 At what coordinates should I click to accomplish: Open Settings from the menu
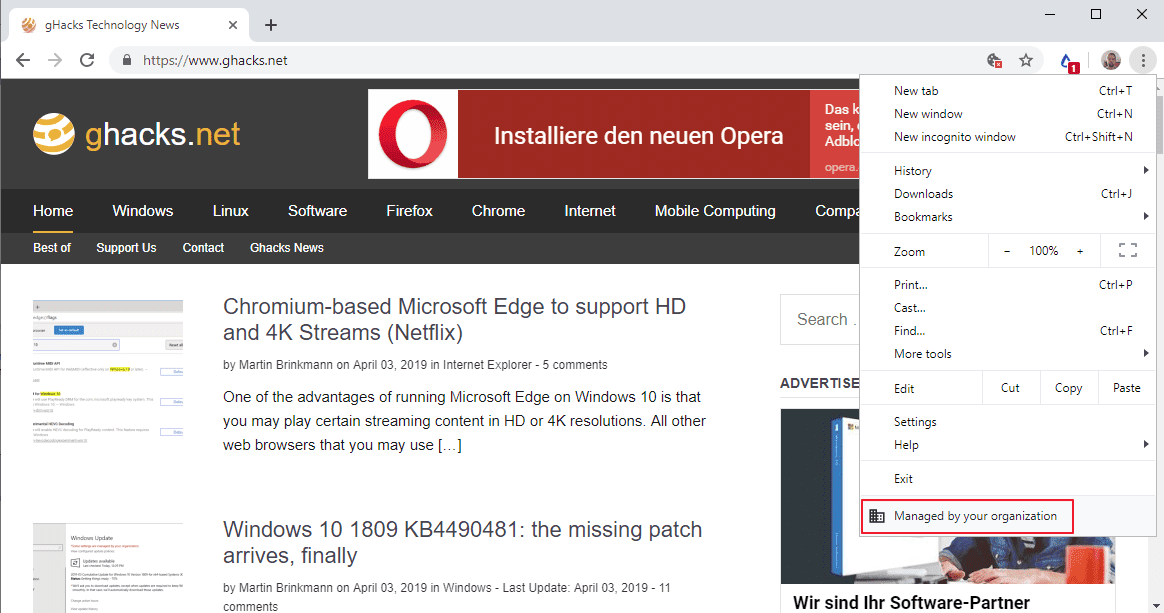[x=1007, y=422]
